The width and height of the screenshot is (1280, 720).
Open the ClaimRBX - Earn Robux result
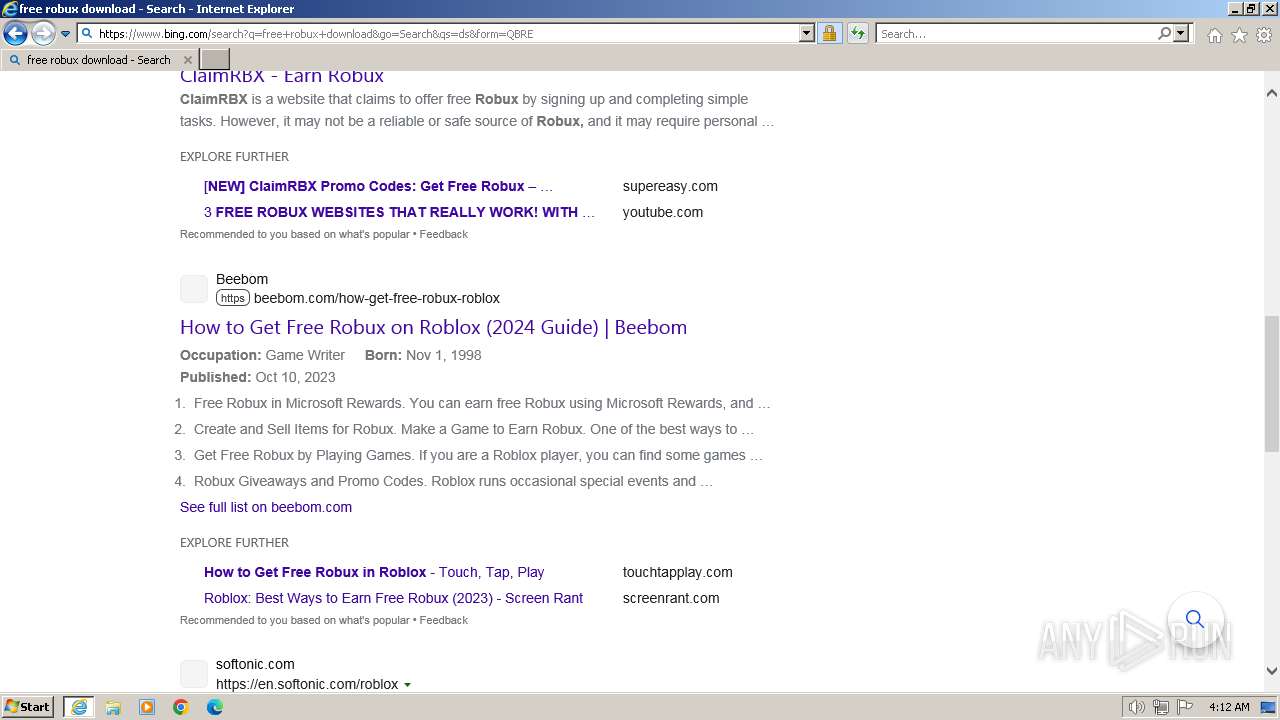click(x=282, y=76)
